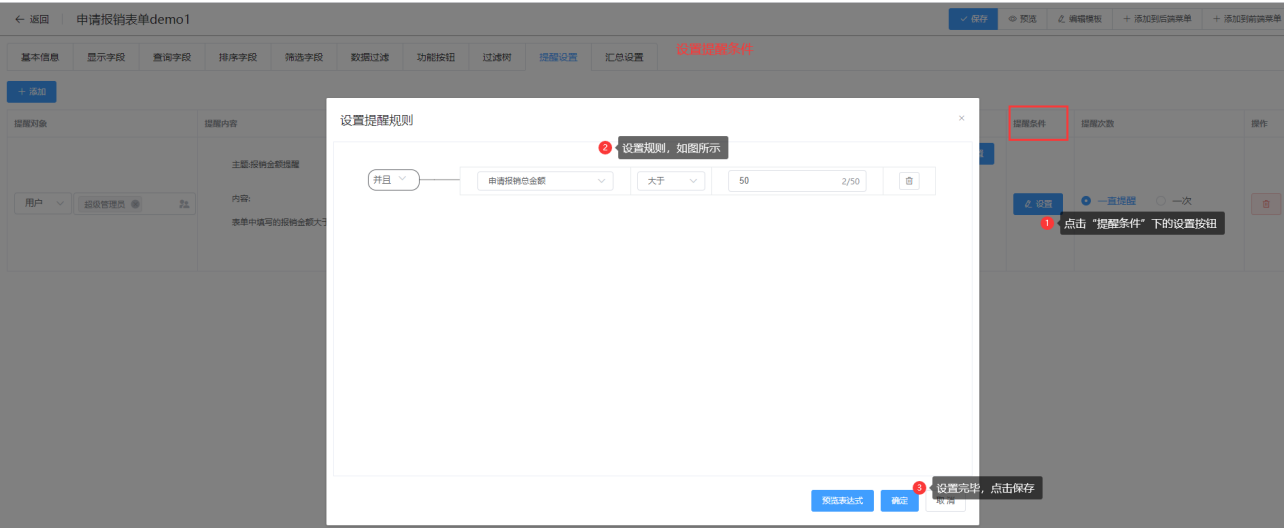Close the 设置提醒规则 dialog with X
Screen dimensions: 1284x528
point(962,118)
